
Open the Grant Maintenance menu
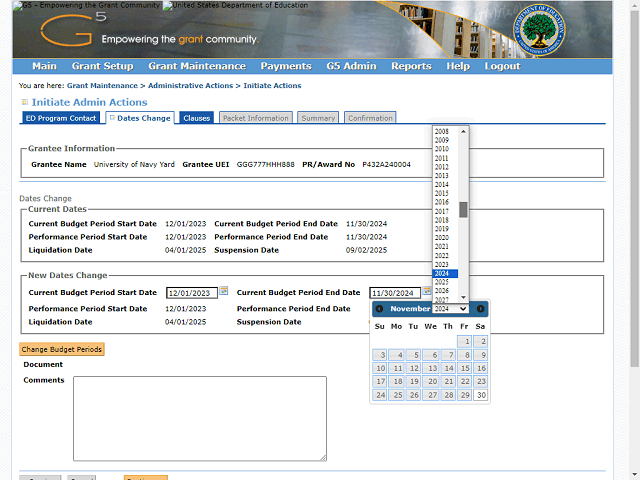pyautogui.click(x=196, y=66)
